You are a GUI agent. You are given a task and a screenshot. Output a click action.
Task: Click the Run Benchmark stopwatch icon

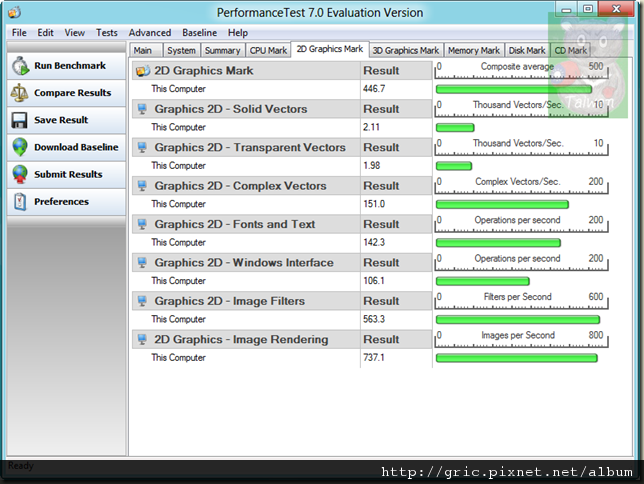click(20, 66)
